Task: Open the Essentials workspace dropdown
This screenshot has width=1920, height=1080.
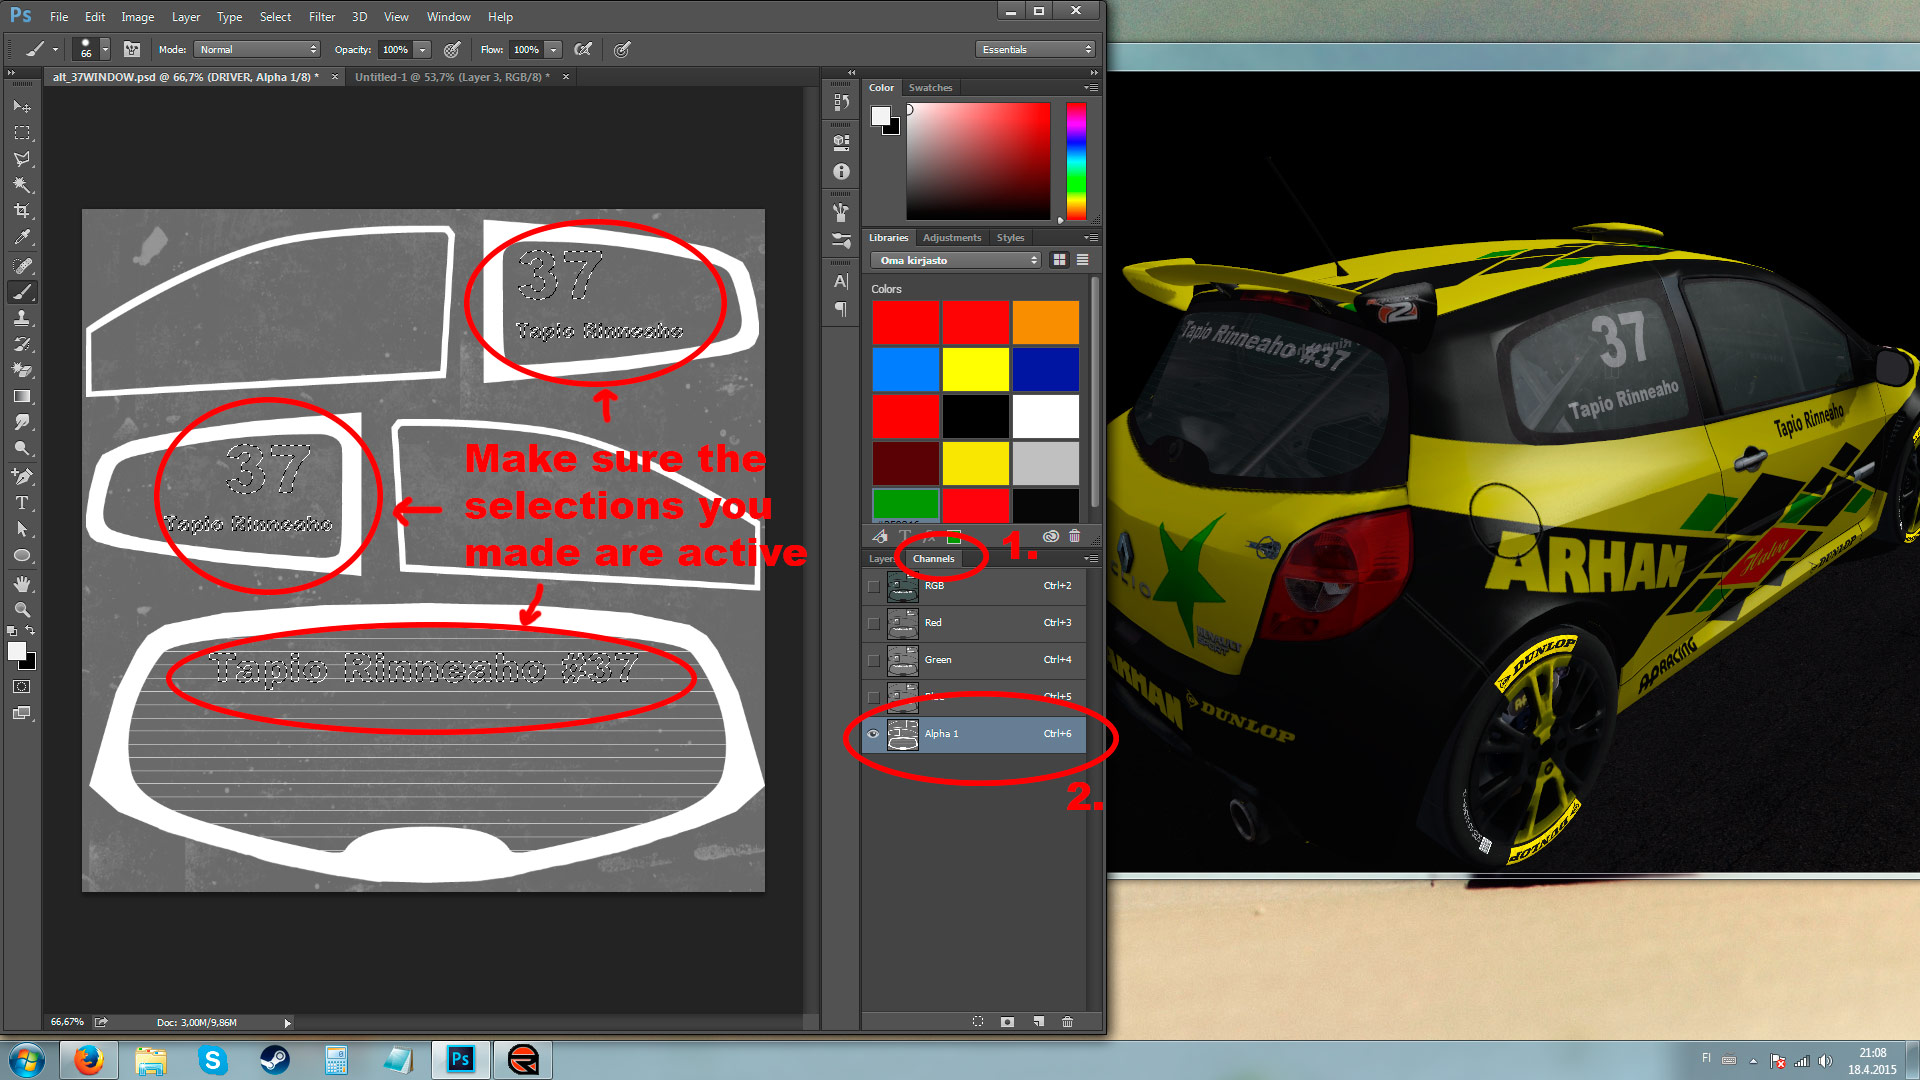Action: (x=1035, y=49)
